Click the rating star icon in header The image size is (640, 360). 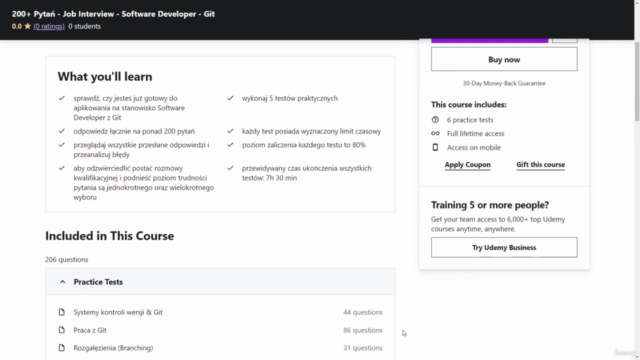28,26
